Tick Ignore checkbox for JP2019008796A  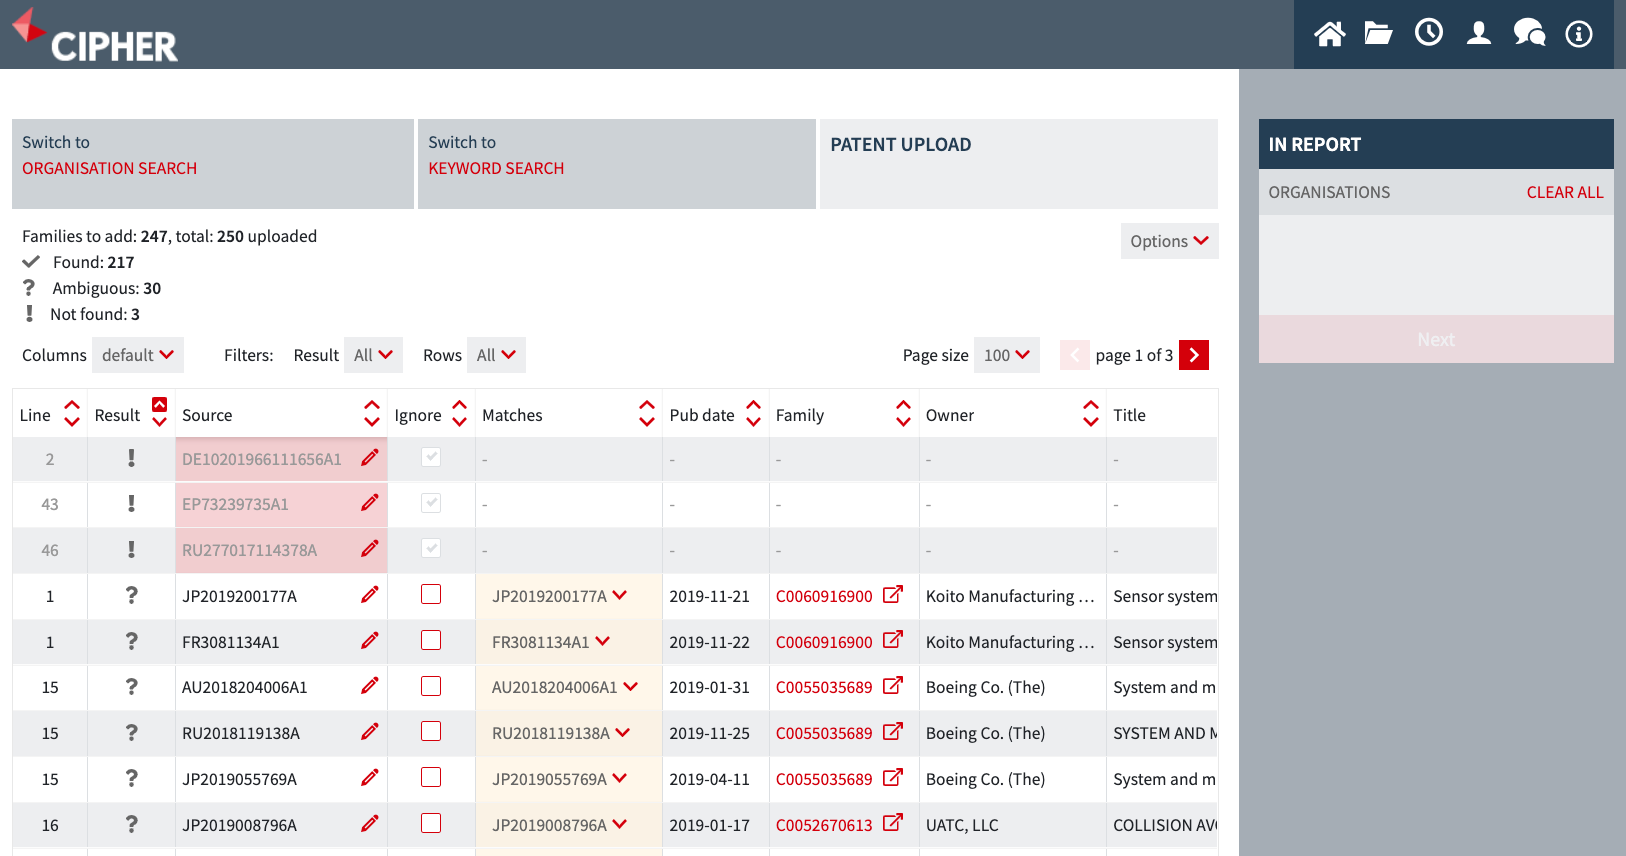(431, 823)
